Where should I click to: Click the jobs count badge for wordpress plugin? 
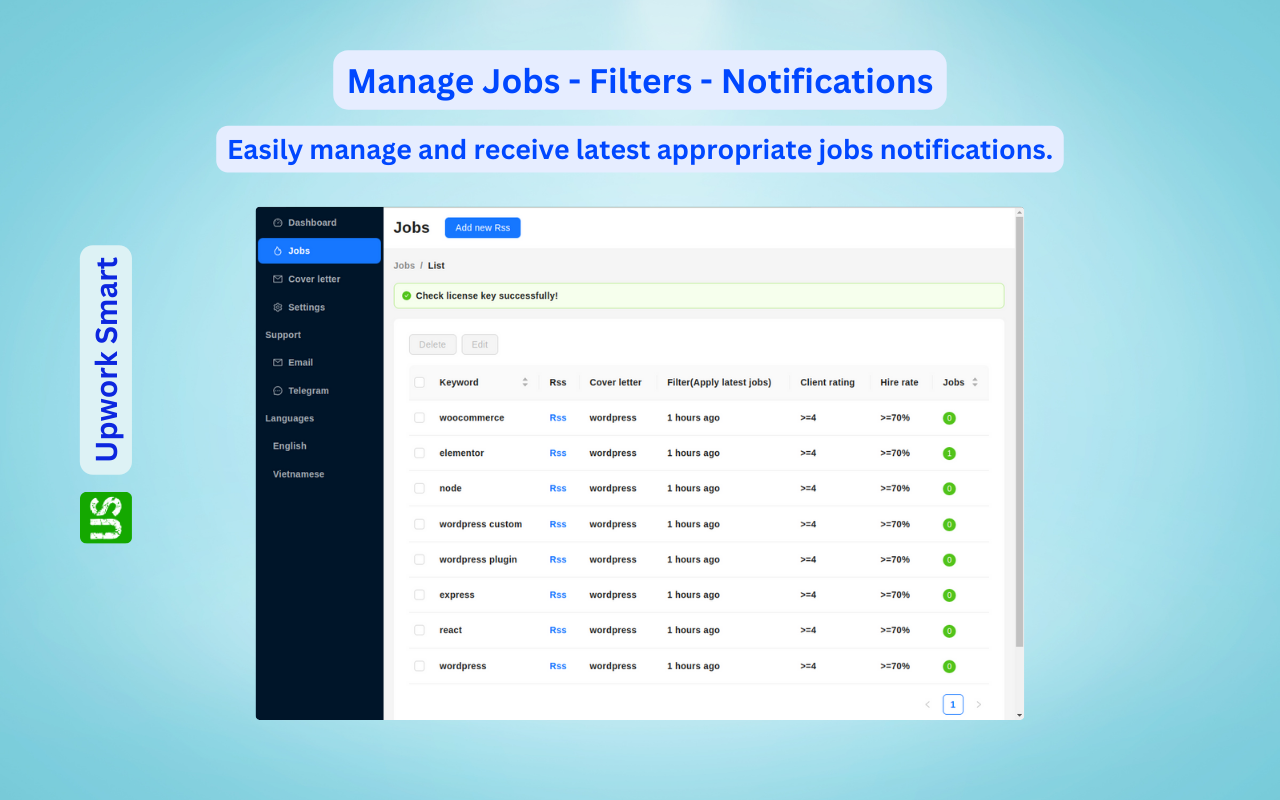tap(949, 560)
